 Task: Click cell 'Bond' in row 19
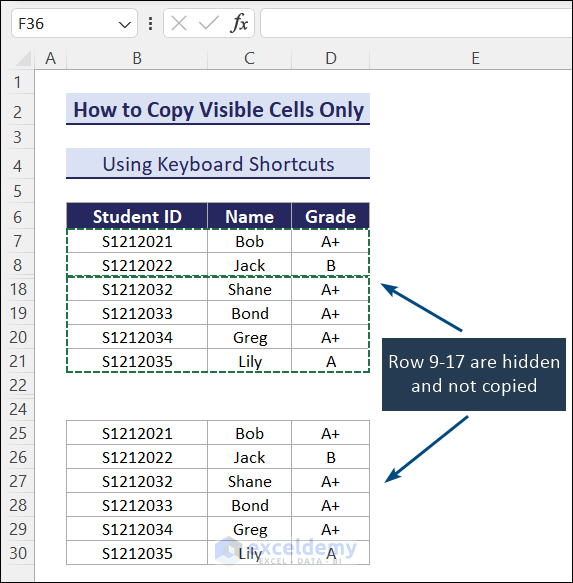[x=250, y=313]
